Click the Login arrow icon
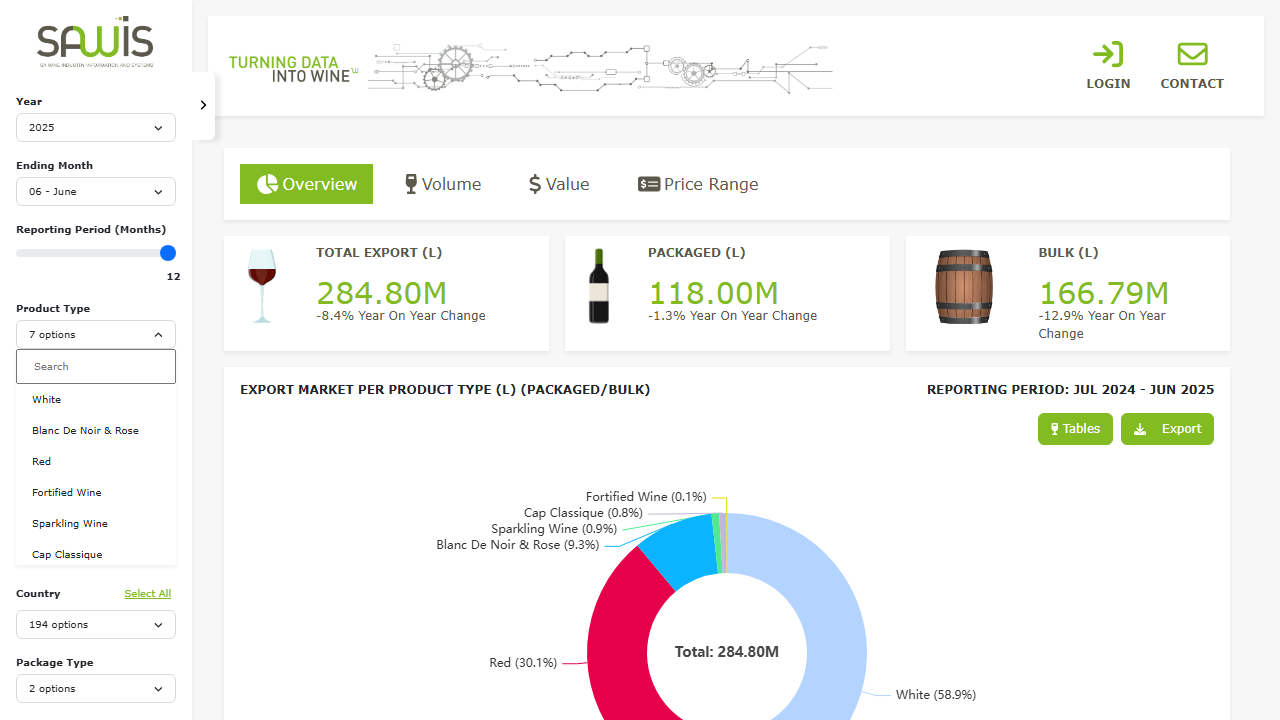Screen dimensions: 1280x720 (1108, 54)
